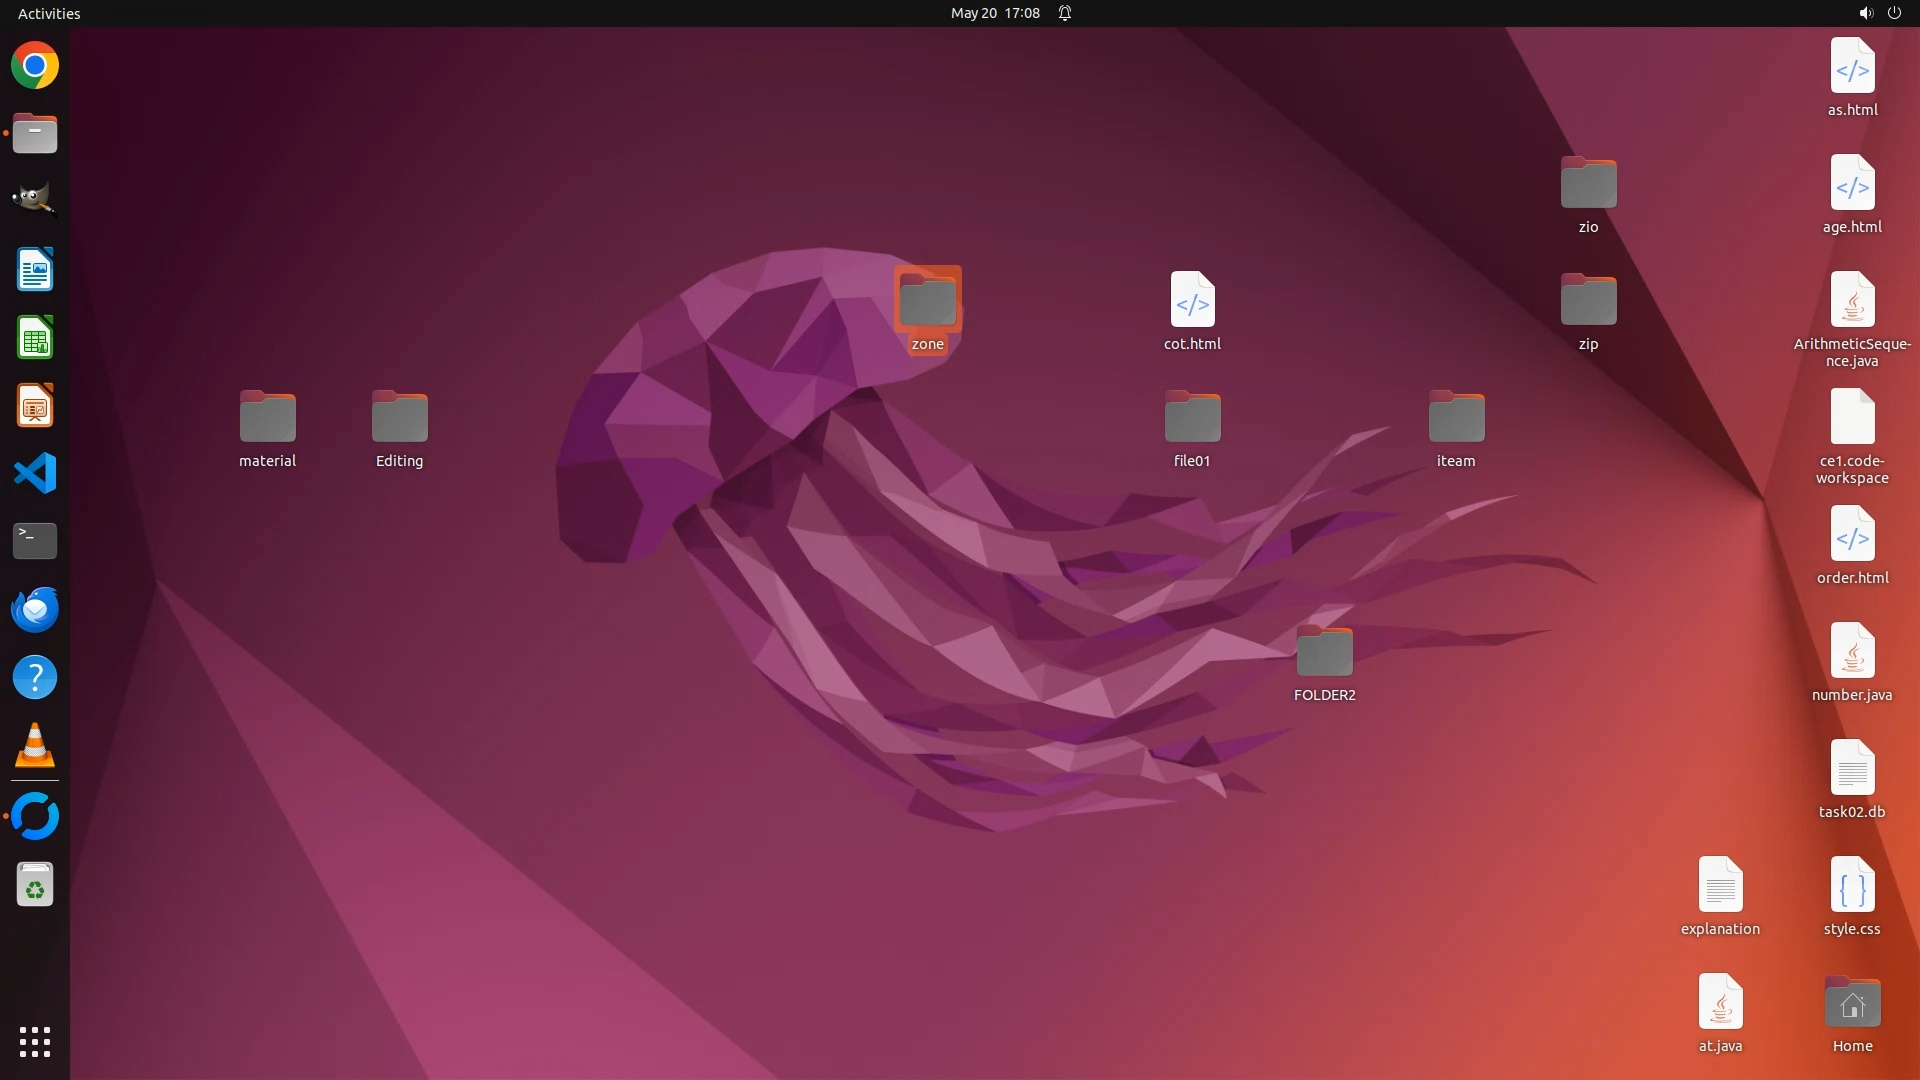This screenshot has width=1920, height=1080.
Task: Open VLC media player in the dock
Action: (x=35, y=745)
